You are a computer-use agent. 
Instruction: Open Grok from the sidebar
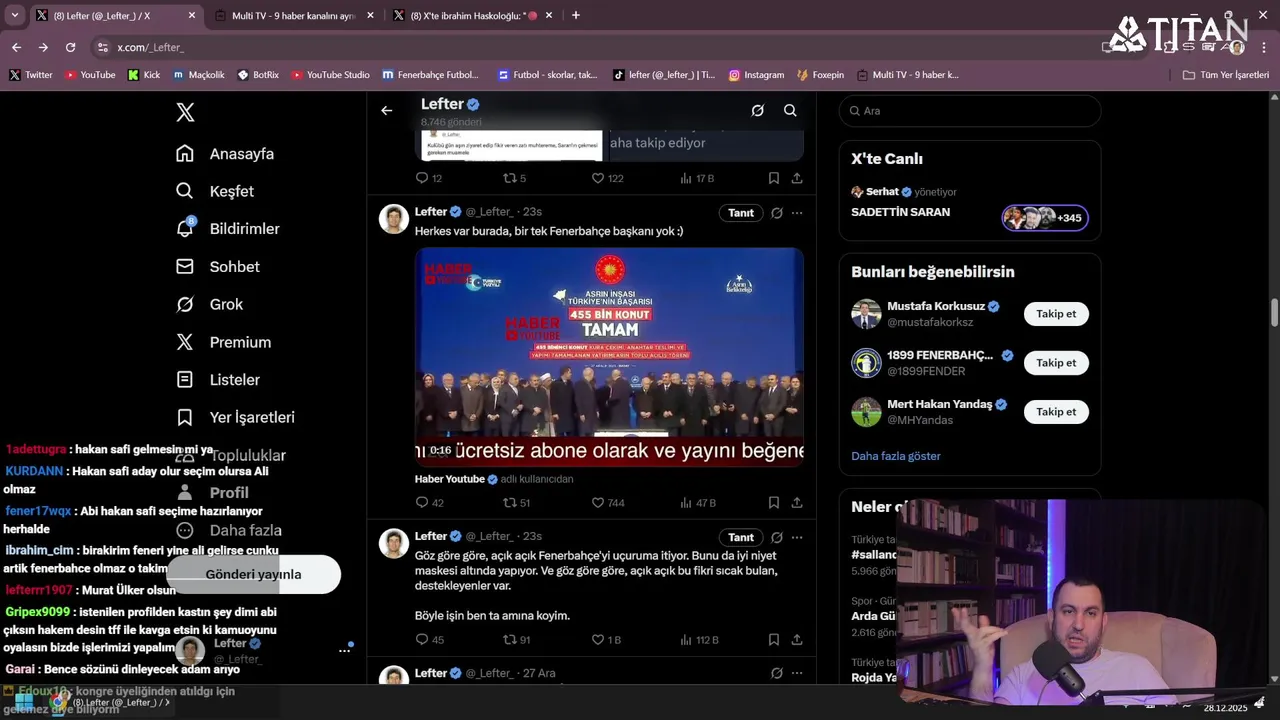pos(209,304)
